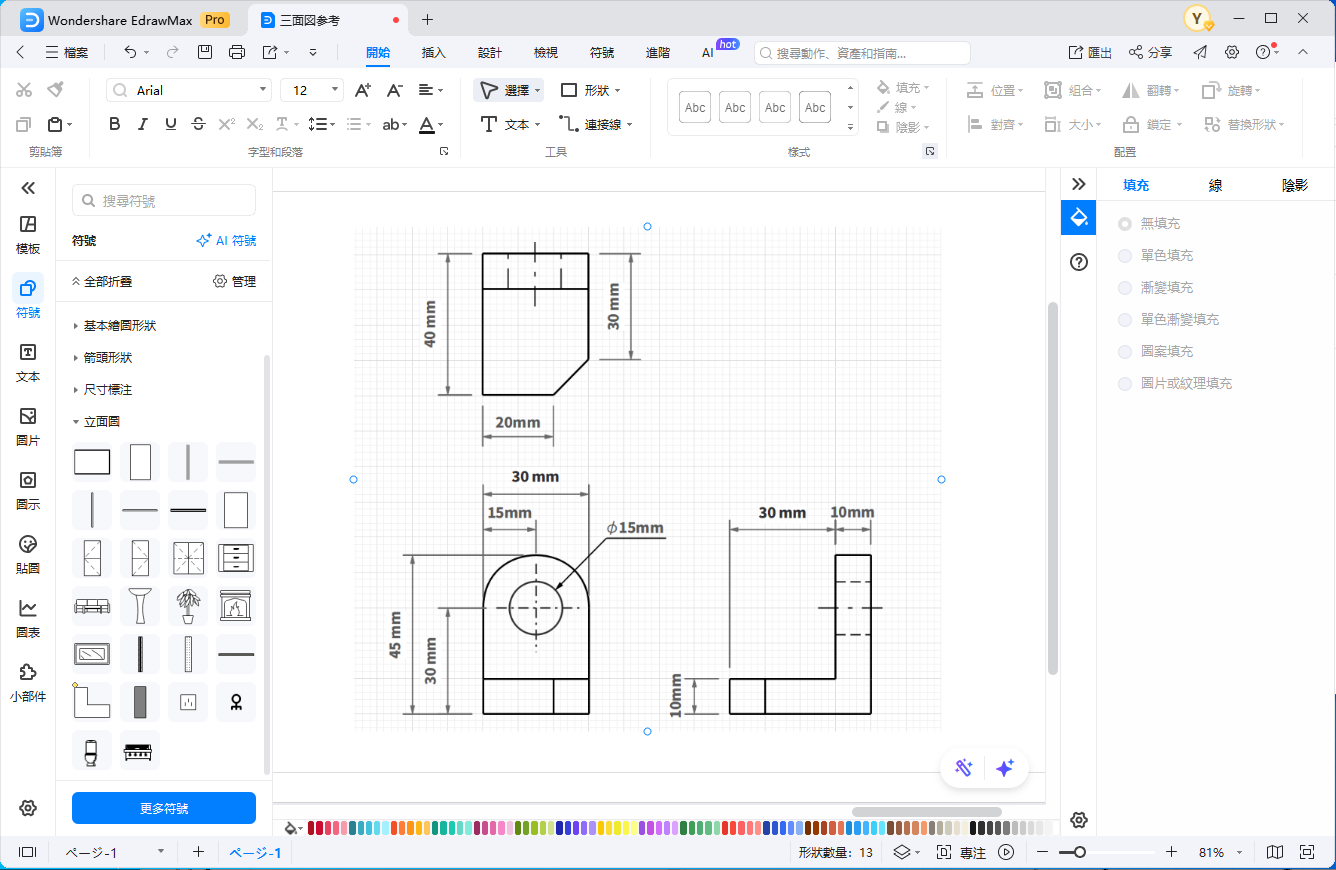Pick the first red color swatch in palette
Screen dimensions: 1336x870
(312, 828)
